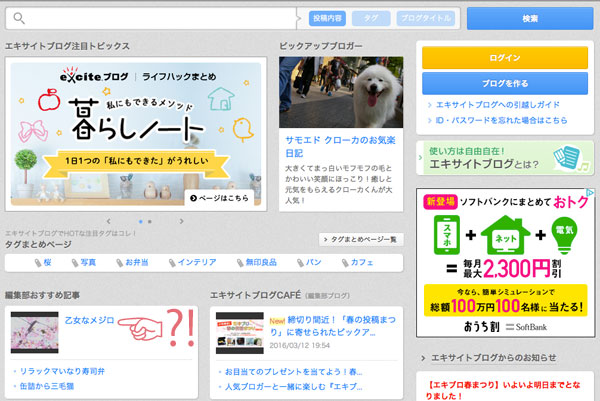
Task: Open the 乙女なメジロ article thumbnail
Action: (34, 333)
